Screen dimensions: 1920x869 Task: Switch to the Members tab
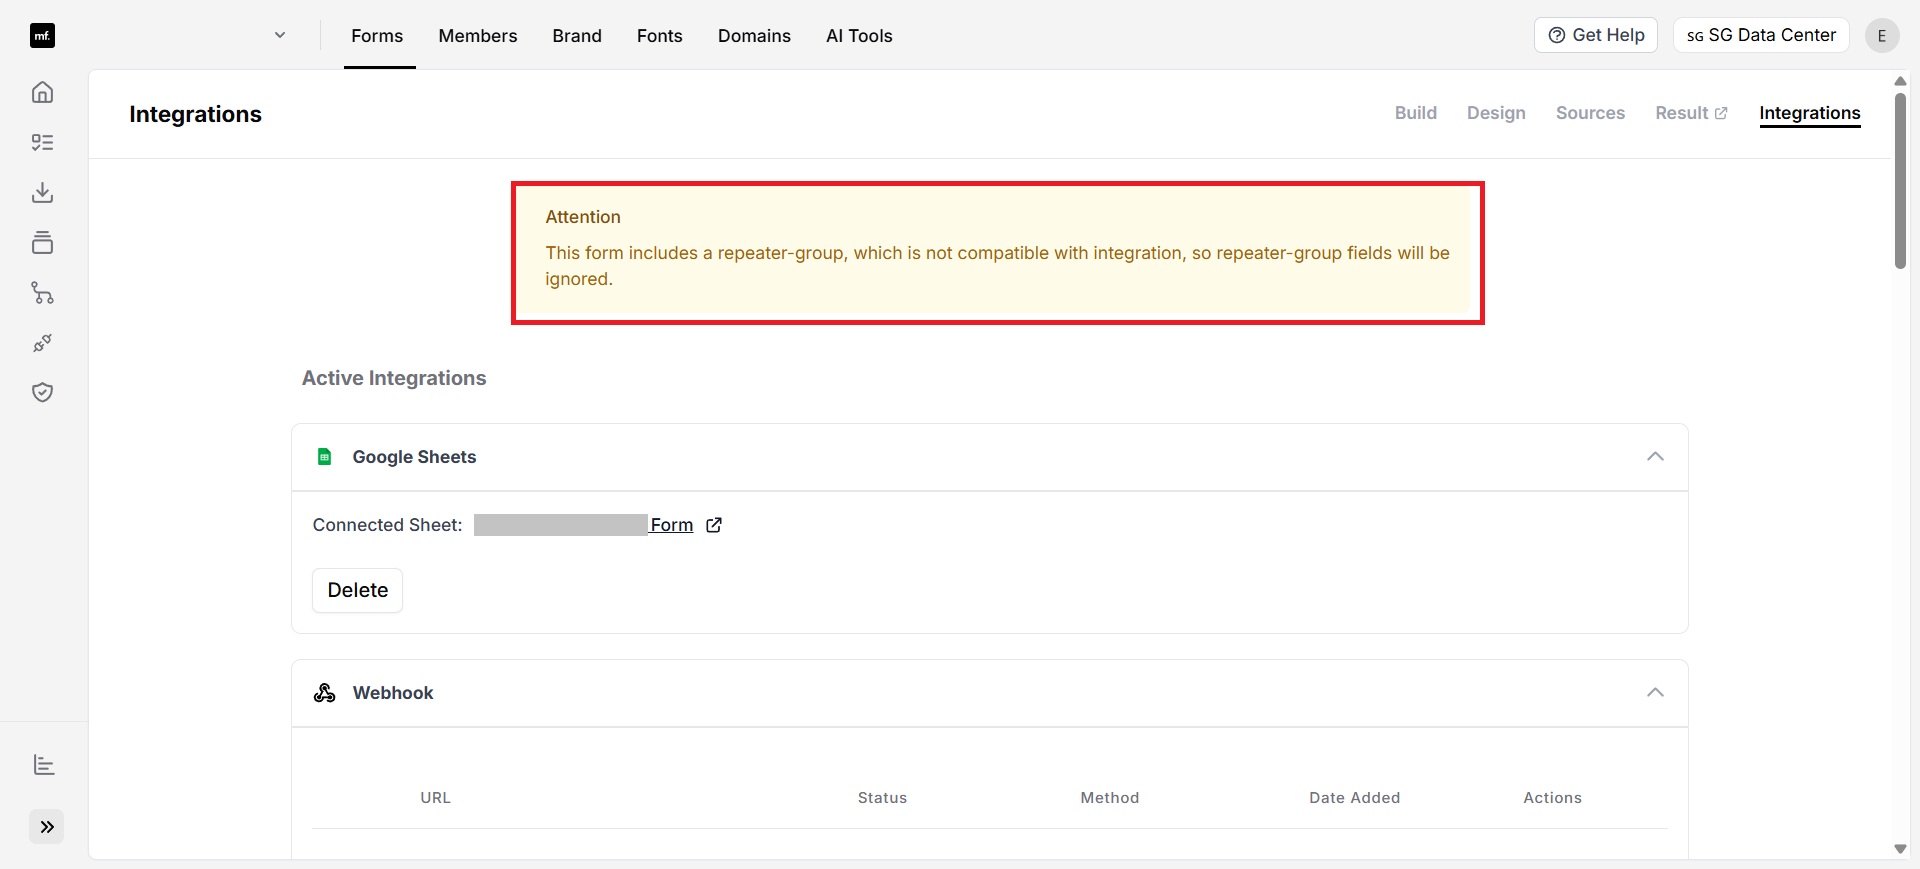(477, 36)
